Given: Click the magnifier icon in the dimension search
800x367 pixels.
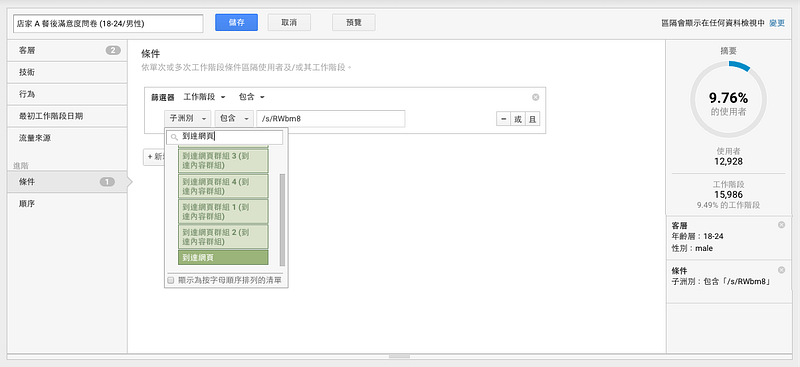Looking at the screenshot, I should 174,137.
